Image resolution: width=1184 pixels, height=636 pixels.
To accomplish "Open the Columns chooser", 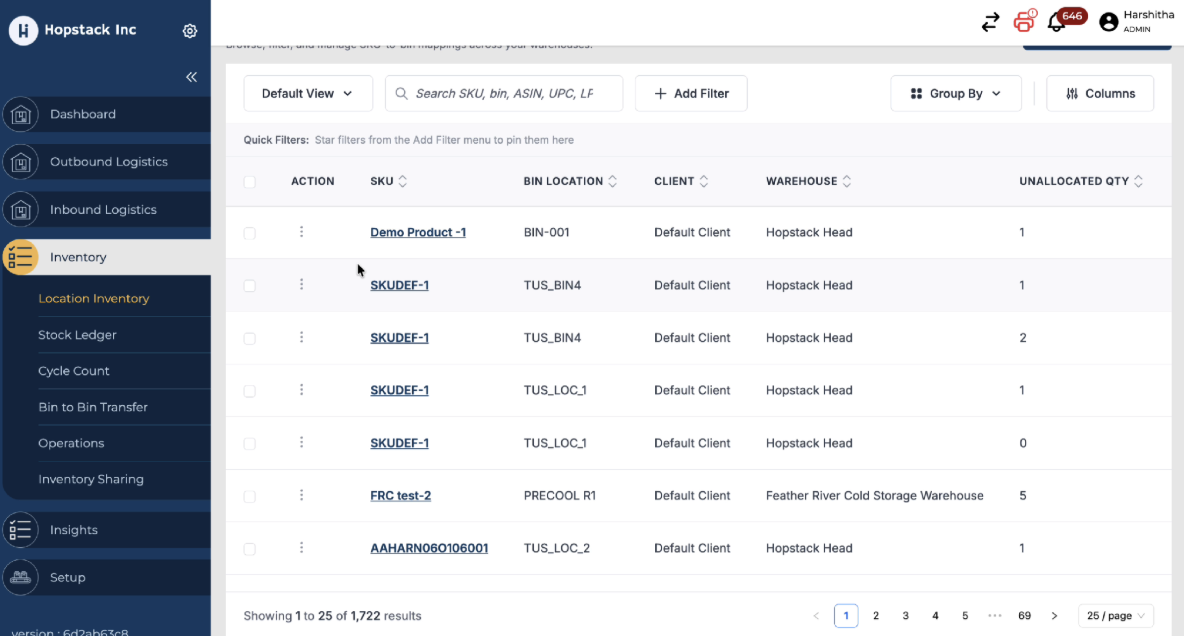I will click(x=1100, y=94).
